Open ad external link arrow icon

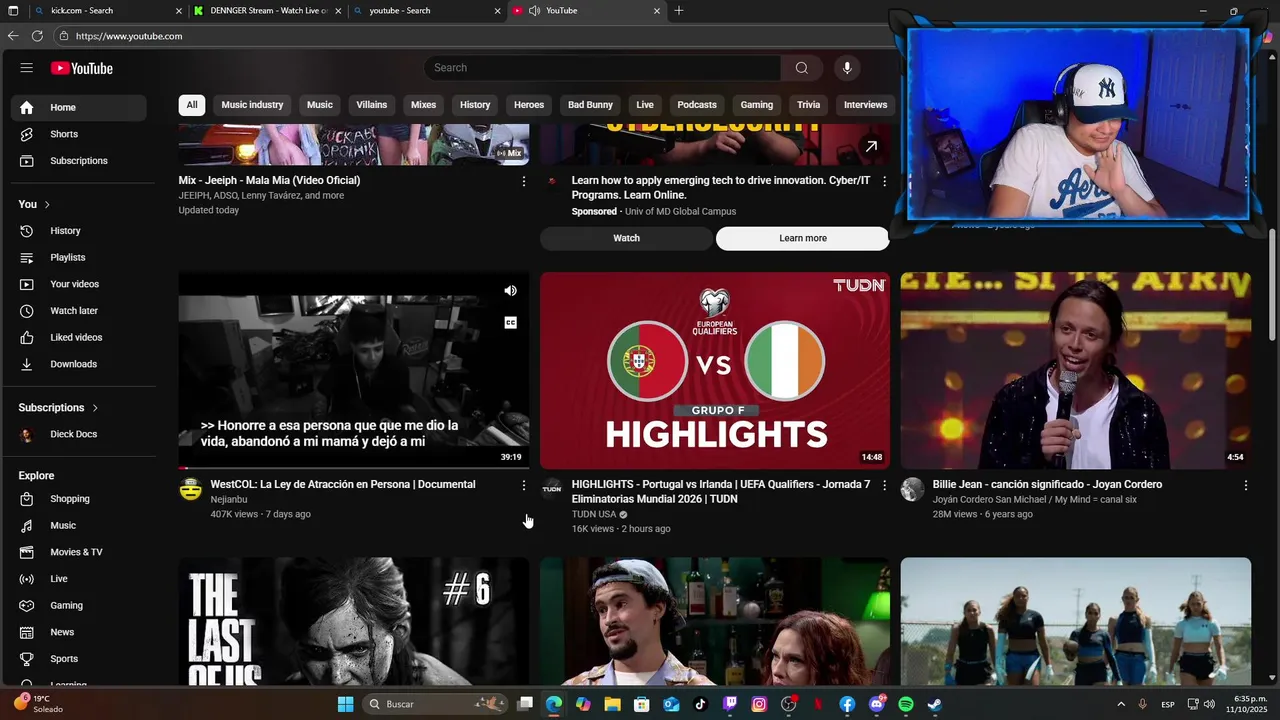point(871,146)
